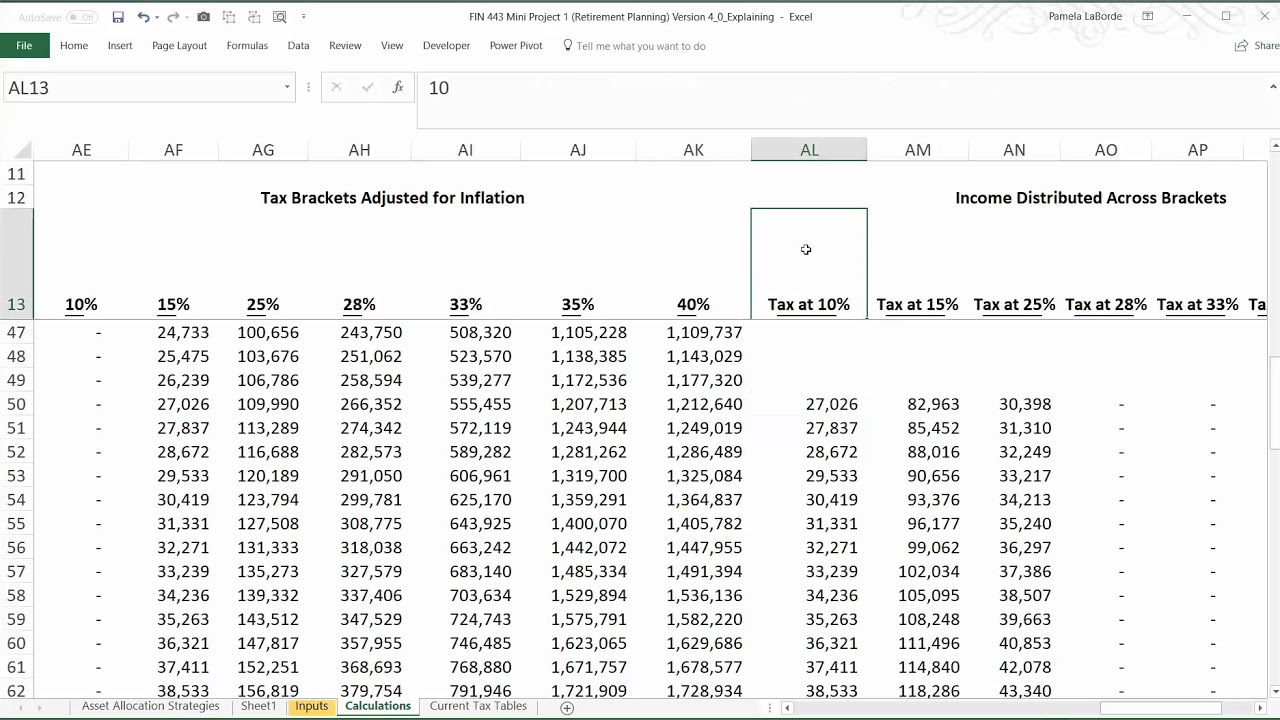Switch to the Home ribbon tab

(x=74, y=46)
